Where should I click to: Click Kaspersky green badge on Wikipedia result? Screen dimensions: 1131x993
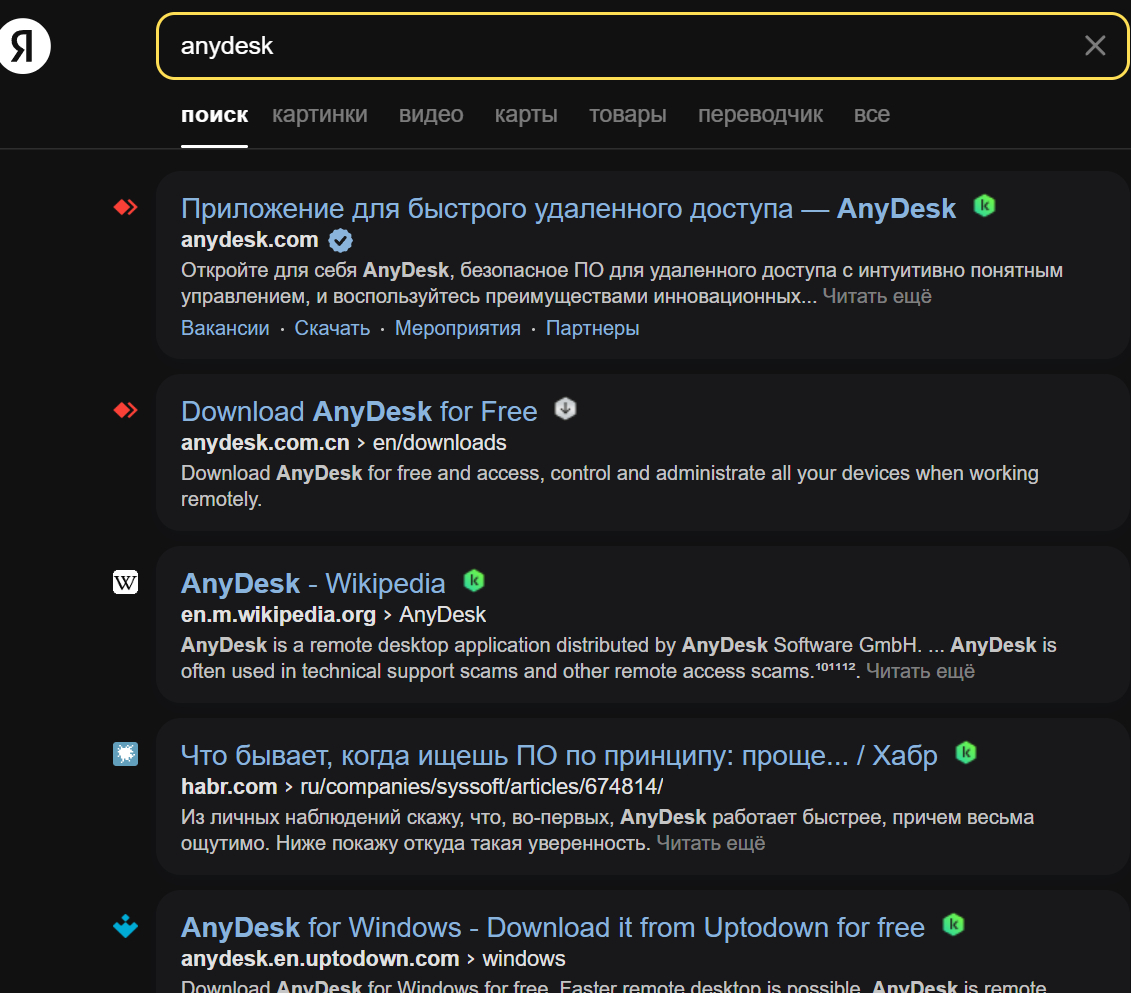coord(474,581)
